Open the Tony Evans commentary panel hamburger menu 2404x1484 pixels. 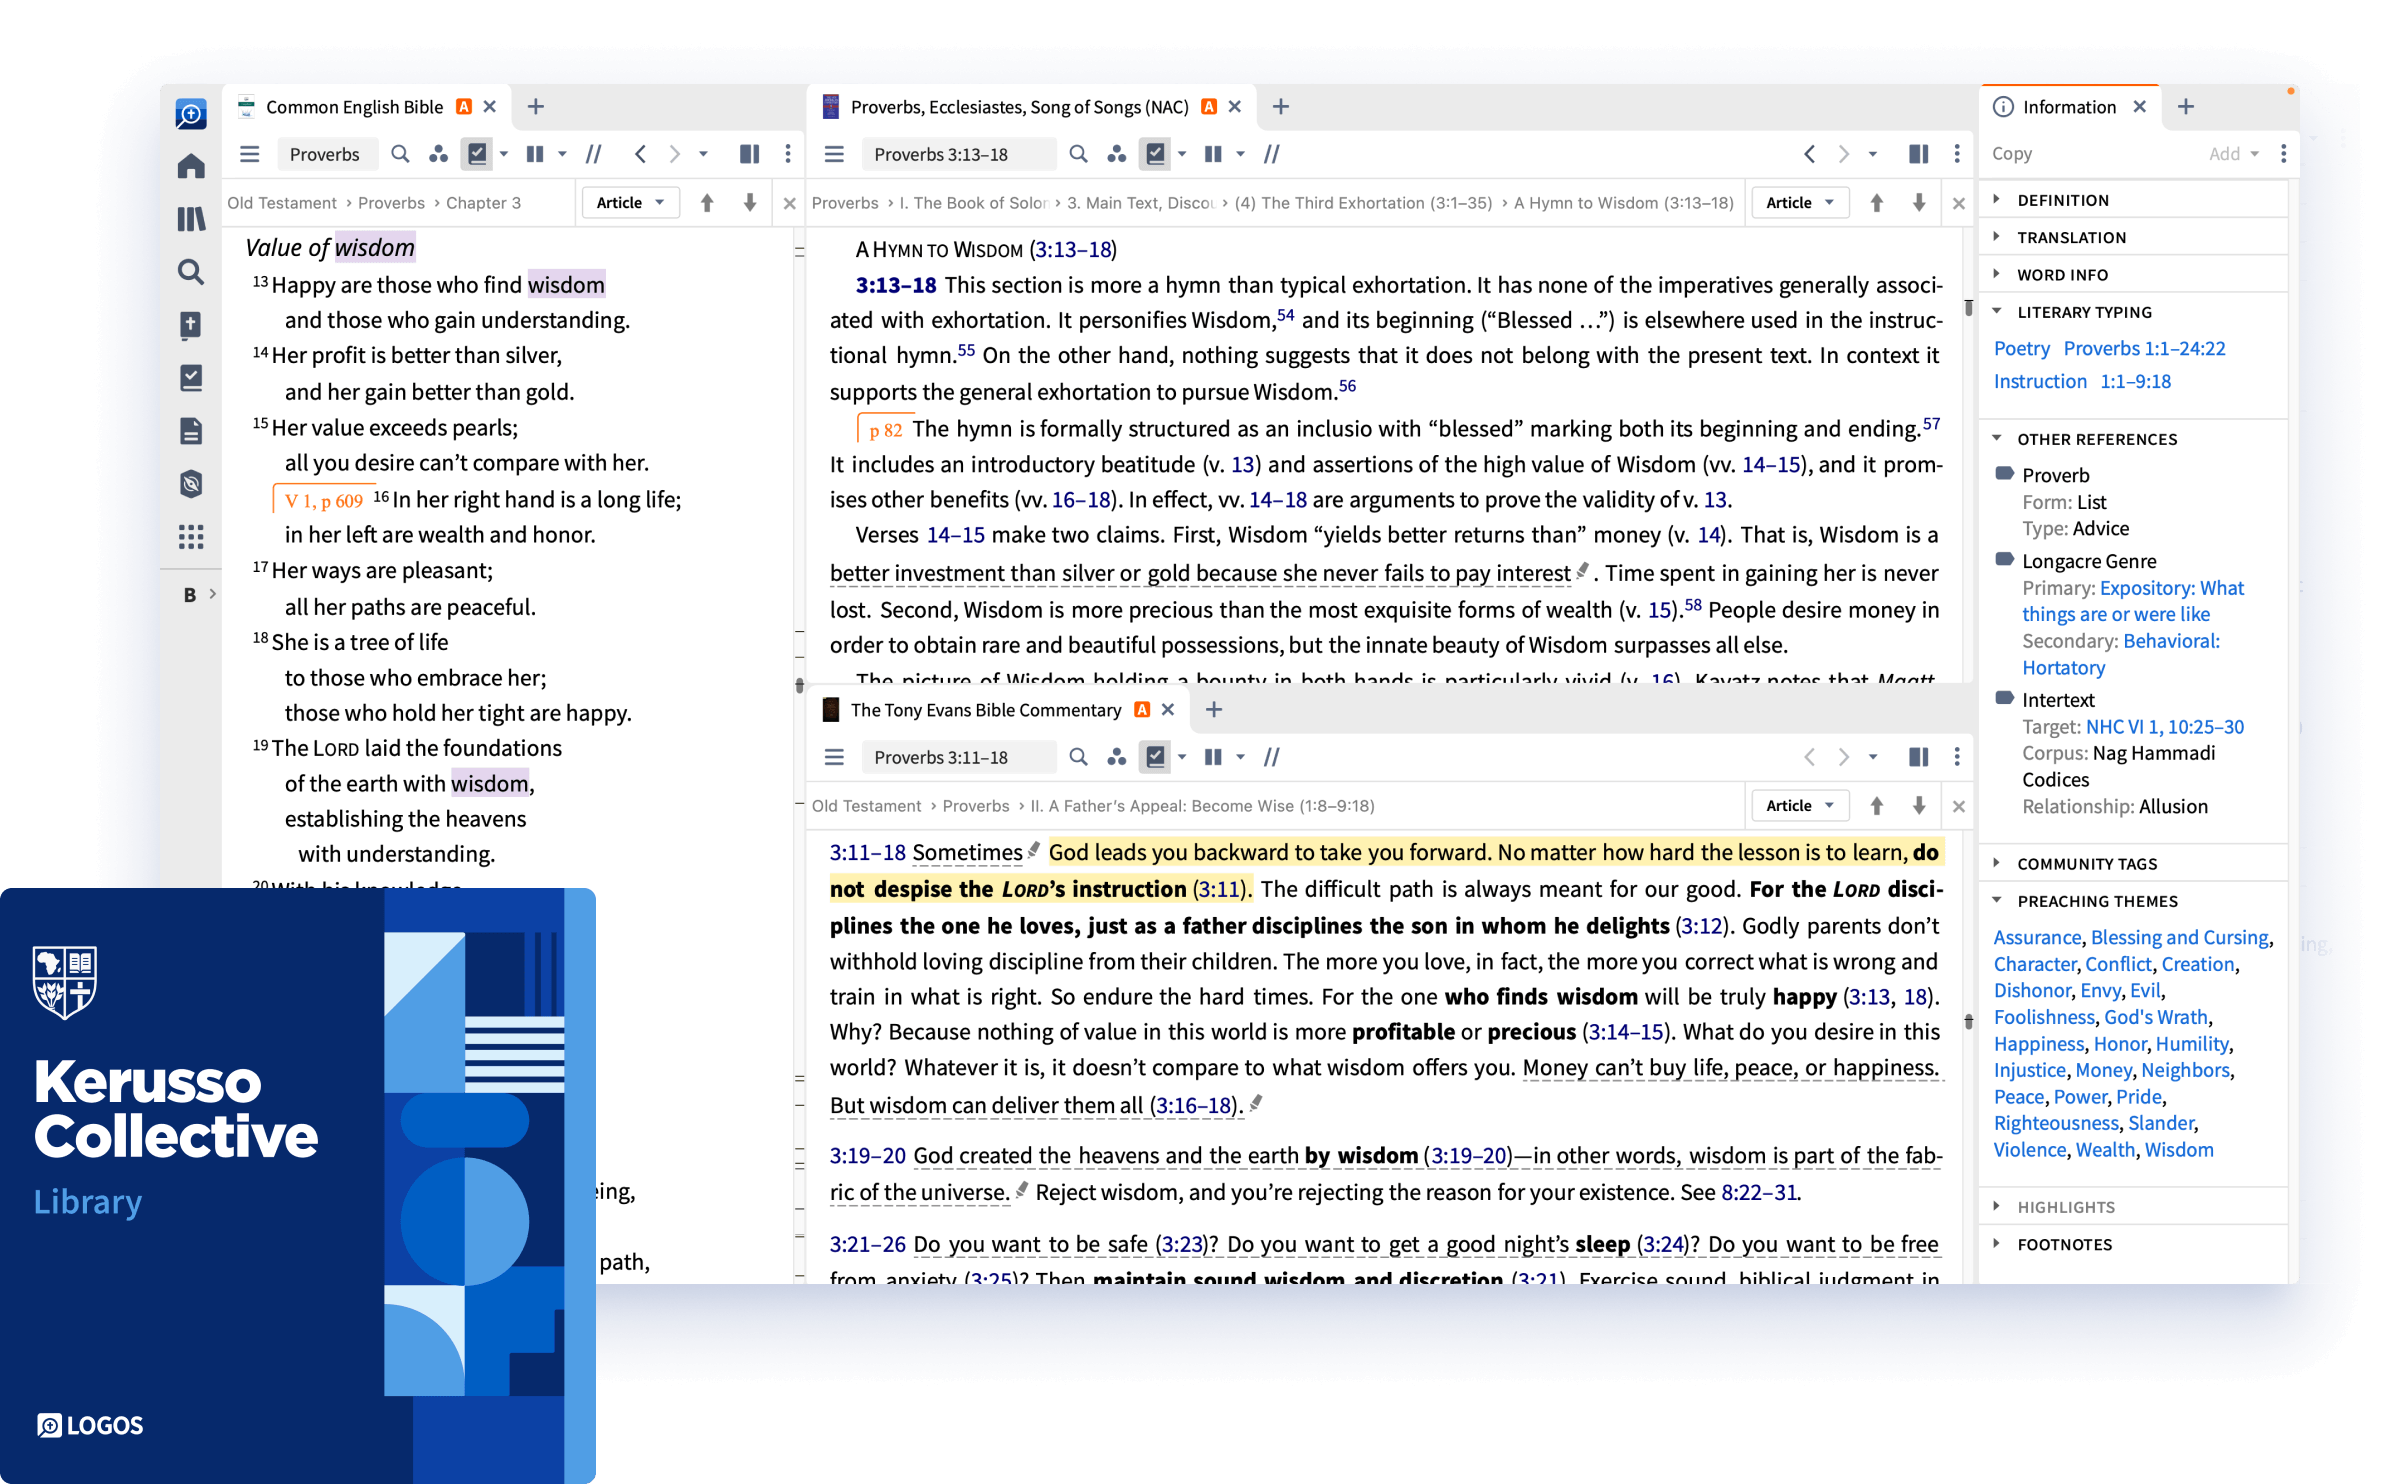[x=834, y=757]
